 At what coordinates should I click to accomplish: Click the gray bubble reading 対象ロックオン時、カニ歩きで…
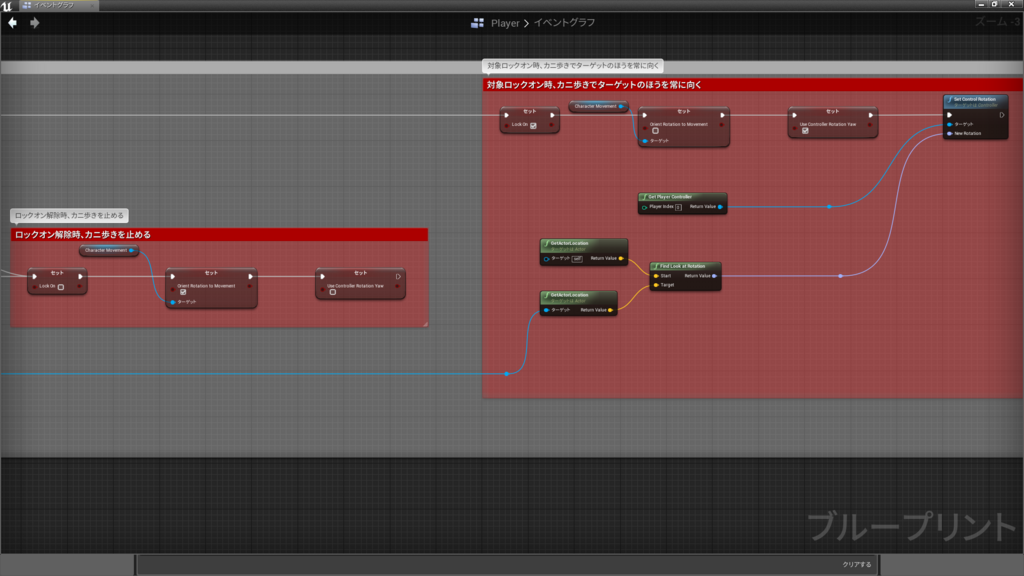click(573, 65)
